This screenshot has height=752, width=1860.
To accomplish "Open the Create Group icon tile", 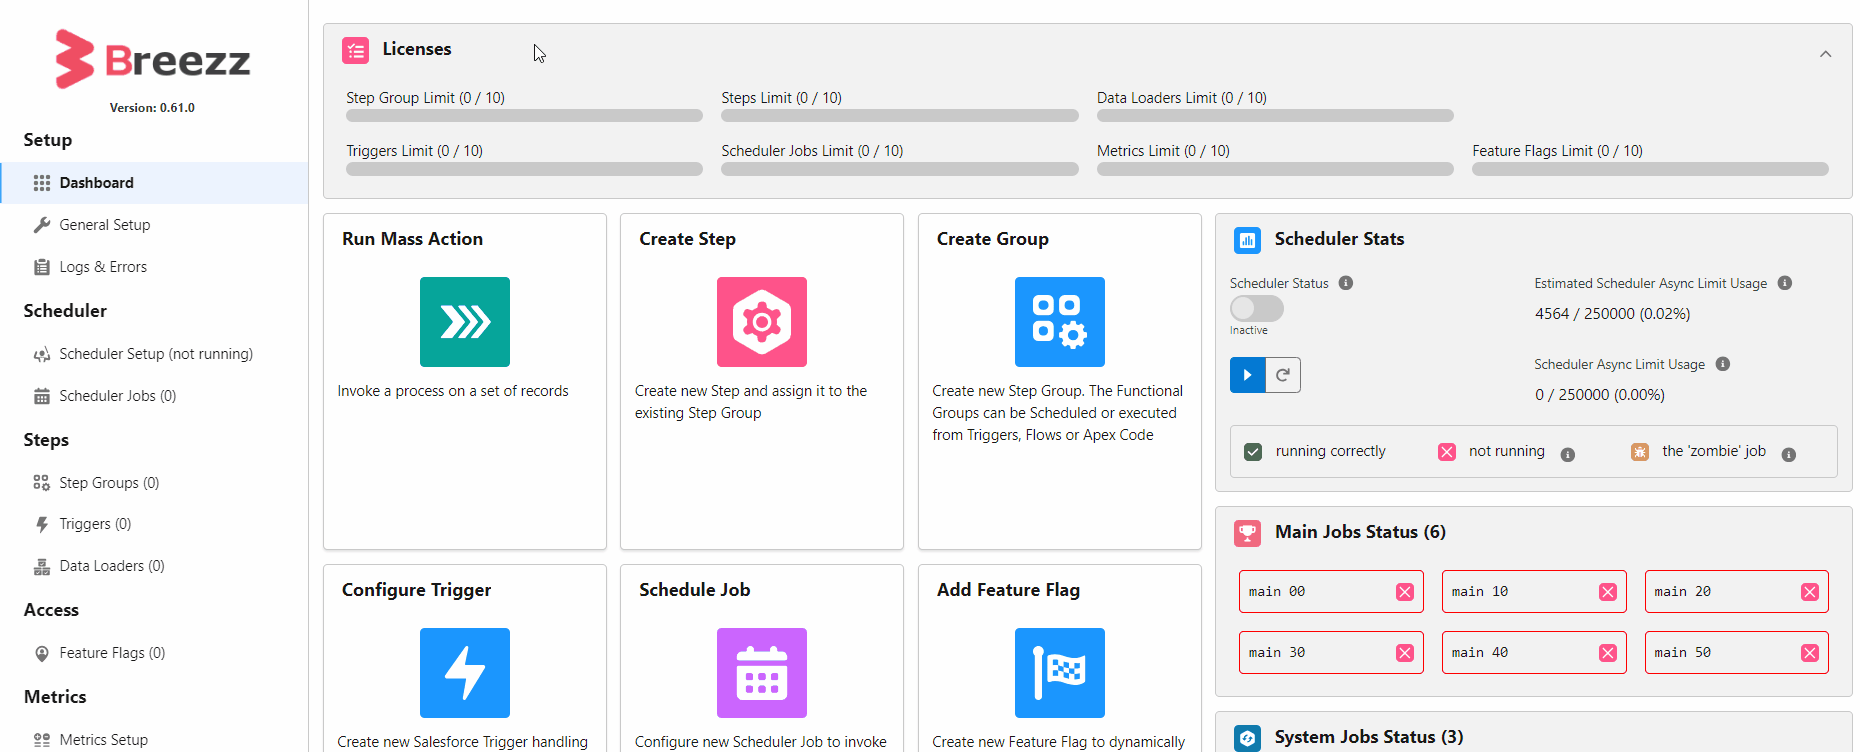I will 1059,322.
